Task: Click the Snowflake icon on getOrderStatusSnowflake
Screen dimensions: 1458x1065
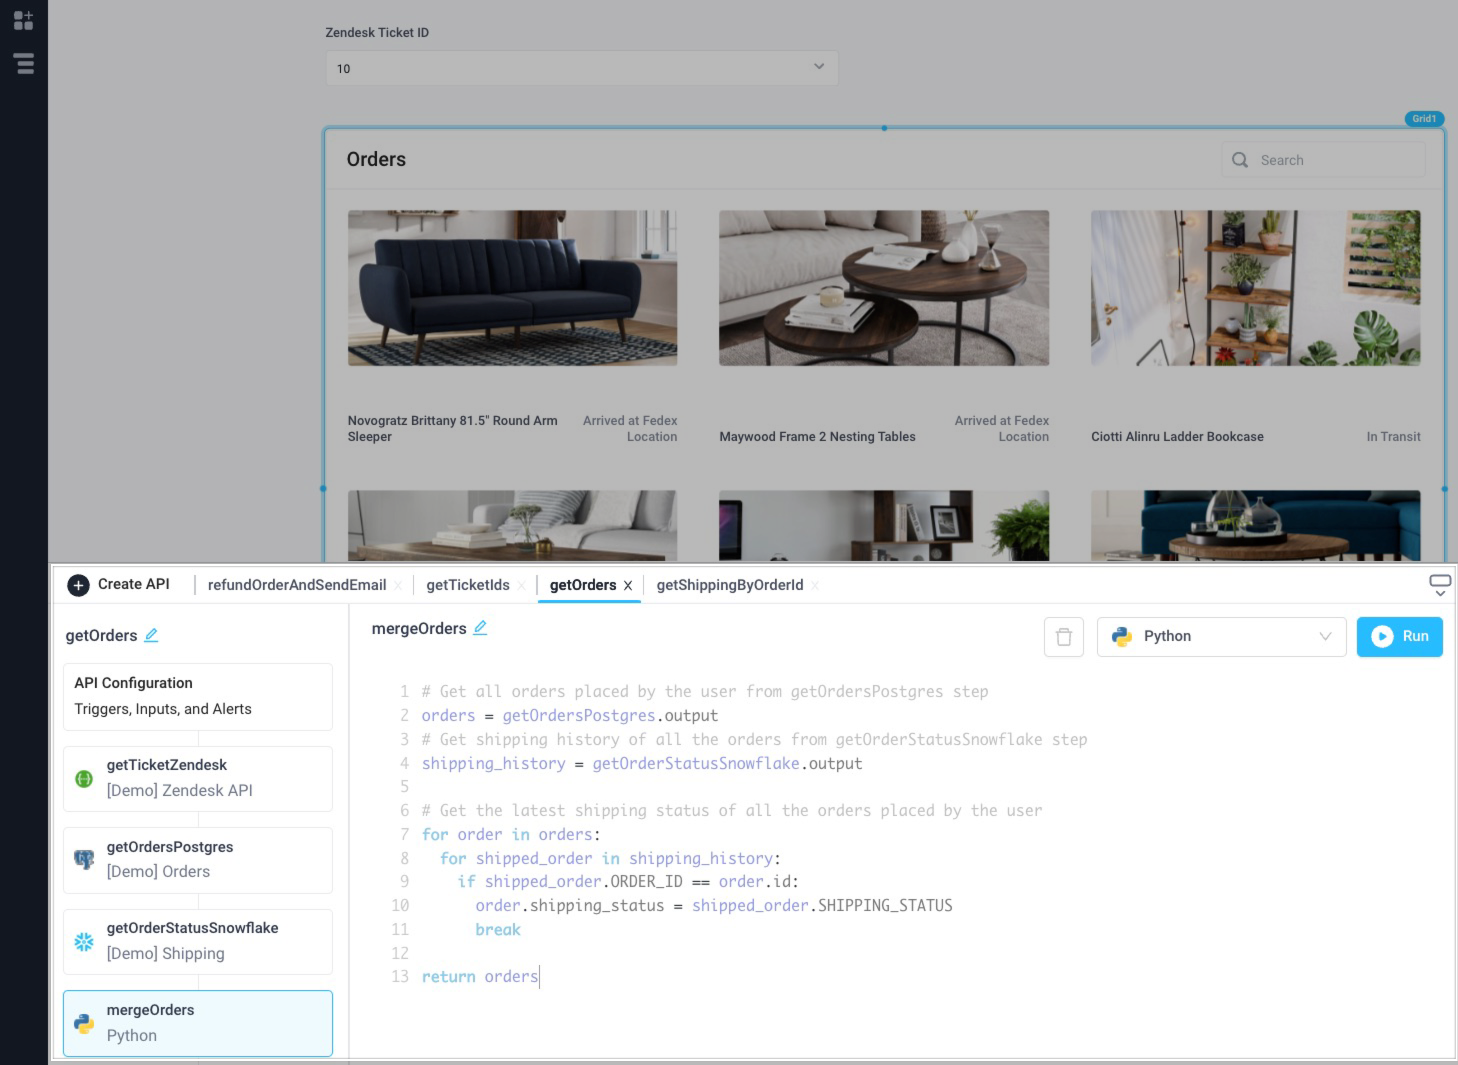Action: [x=84, y=941]
